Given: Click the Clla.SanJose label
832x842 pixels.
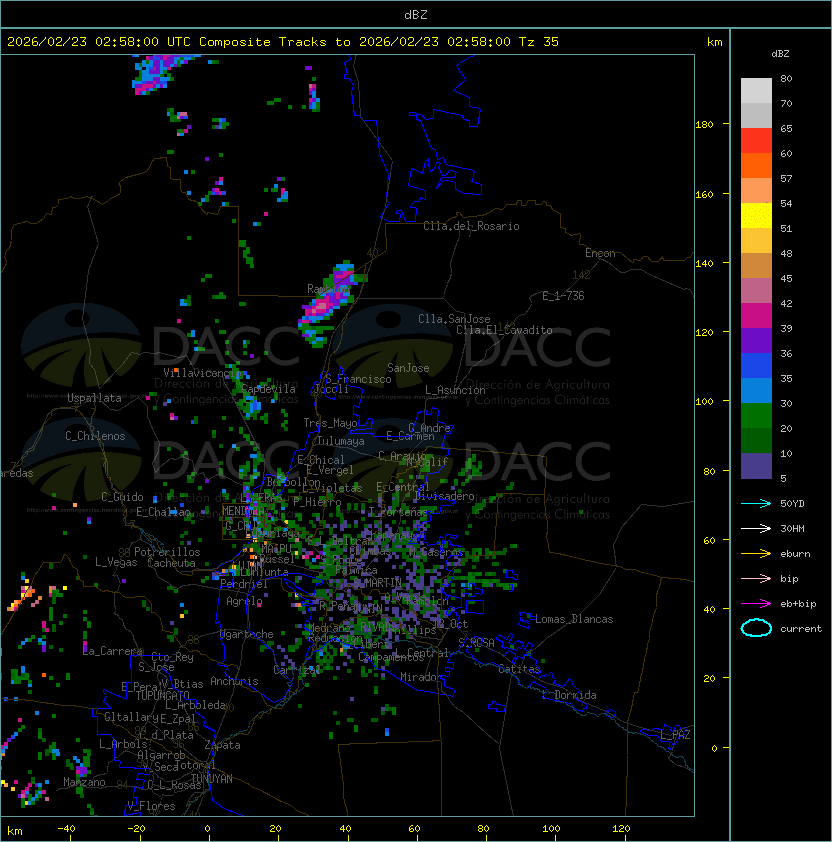Looking at the screenshot, I should 454,319.
